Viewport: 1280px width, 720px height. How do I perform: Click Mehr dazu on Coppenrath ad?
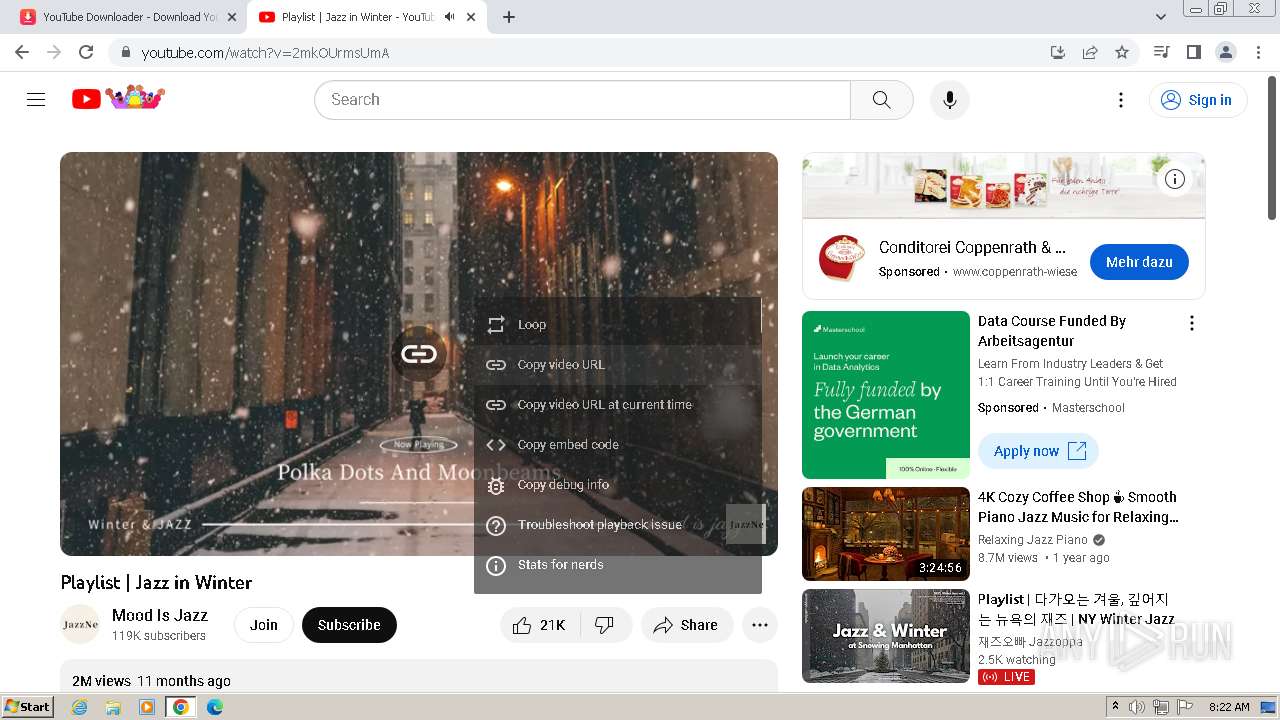tap(1139, 262)
